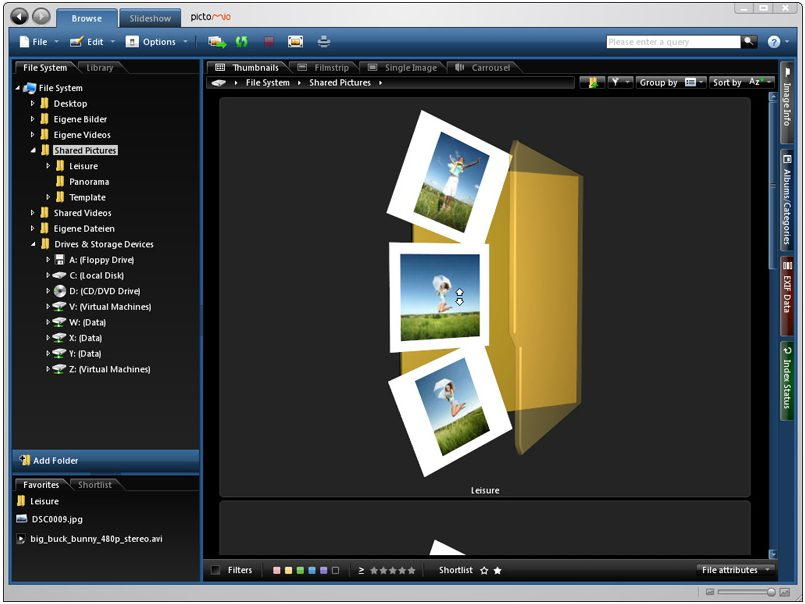This screenshot has height=604, width=805.
Task: Switch to Filmstrip view tab
Action: tap(317, 68)
